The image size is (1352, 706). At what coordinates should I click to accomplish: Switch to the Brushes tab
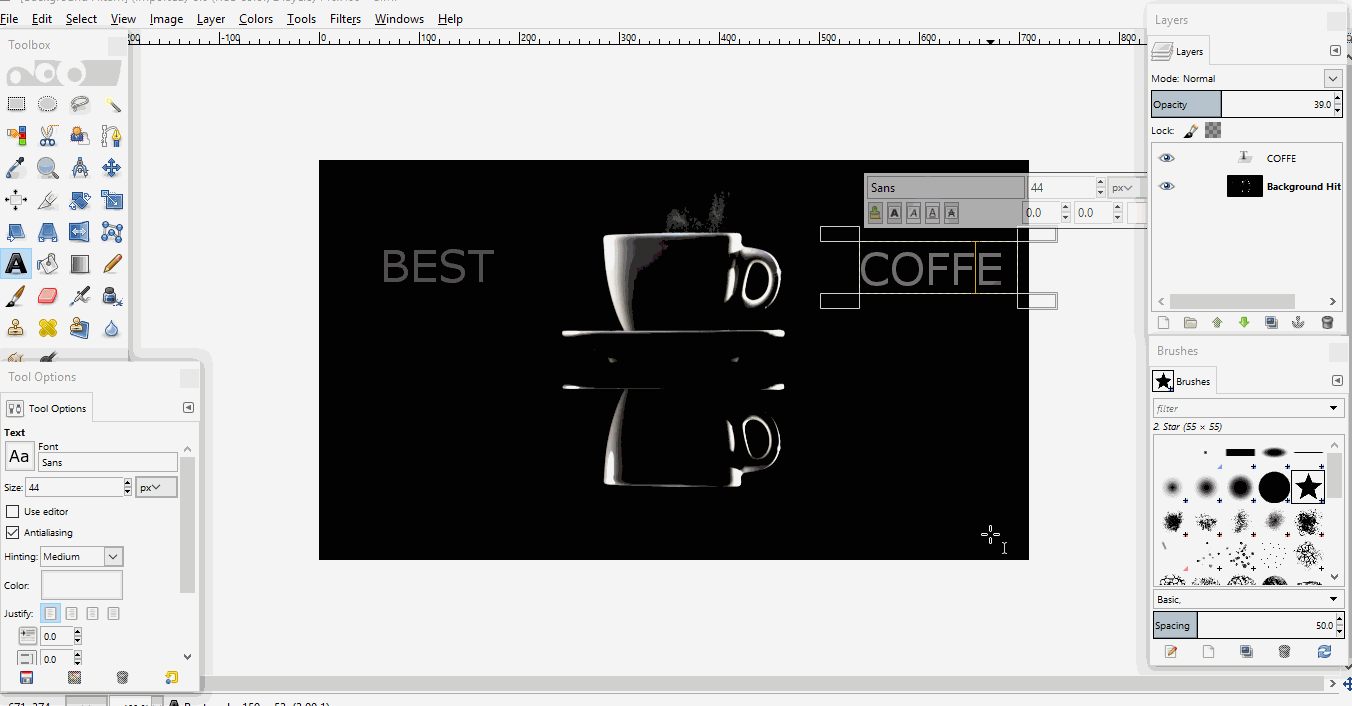pyautogui.click(x=1183, y=381)
